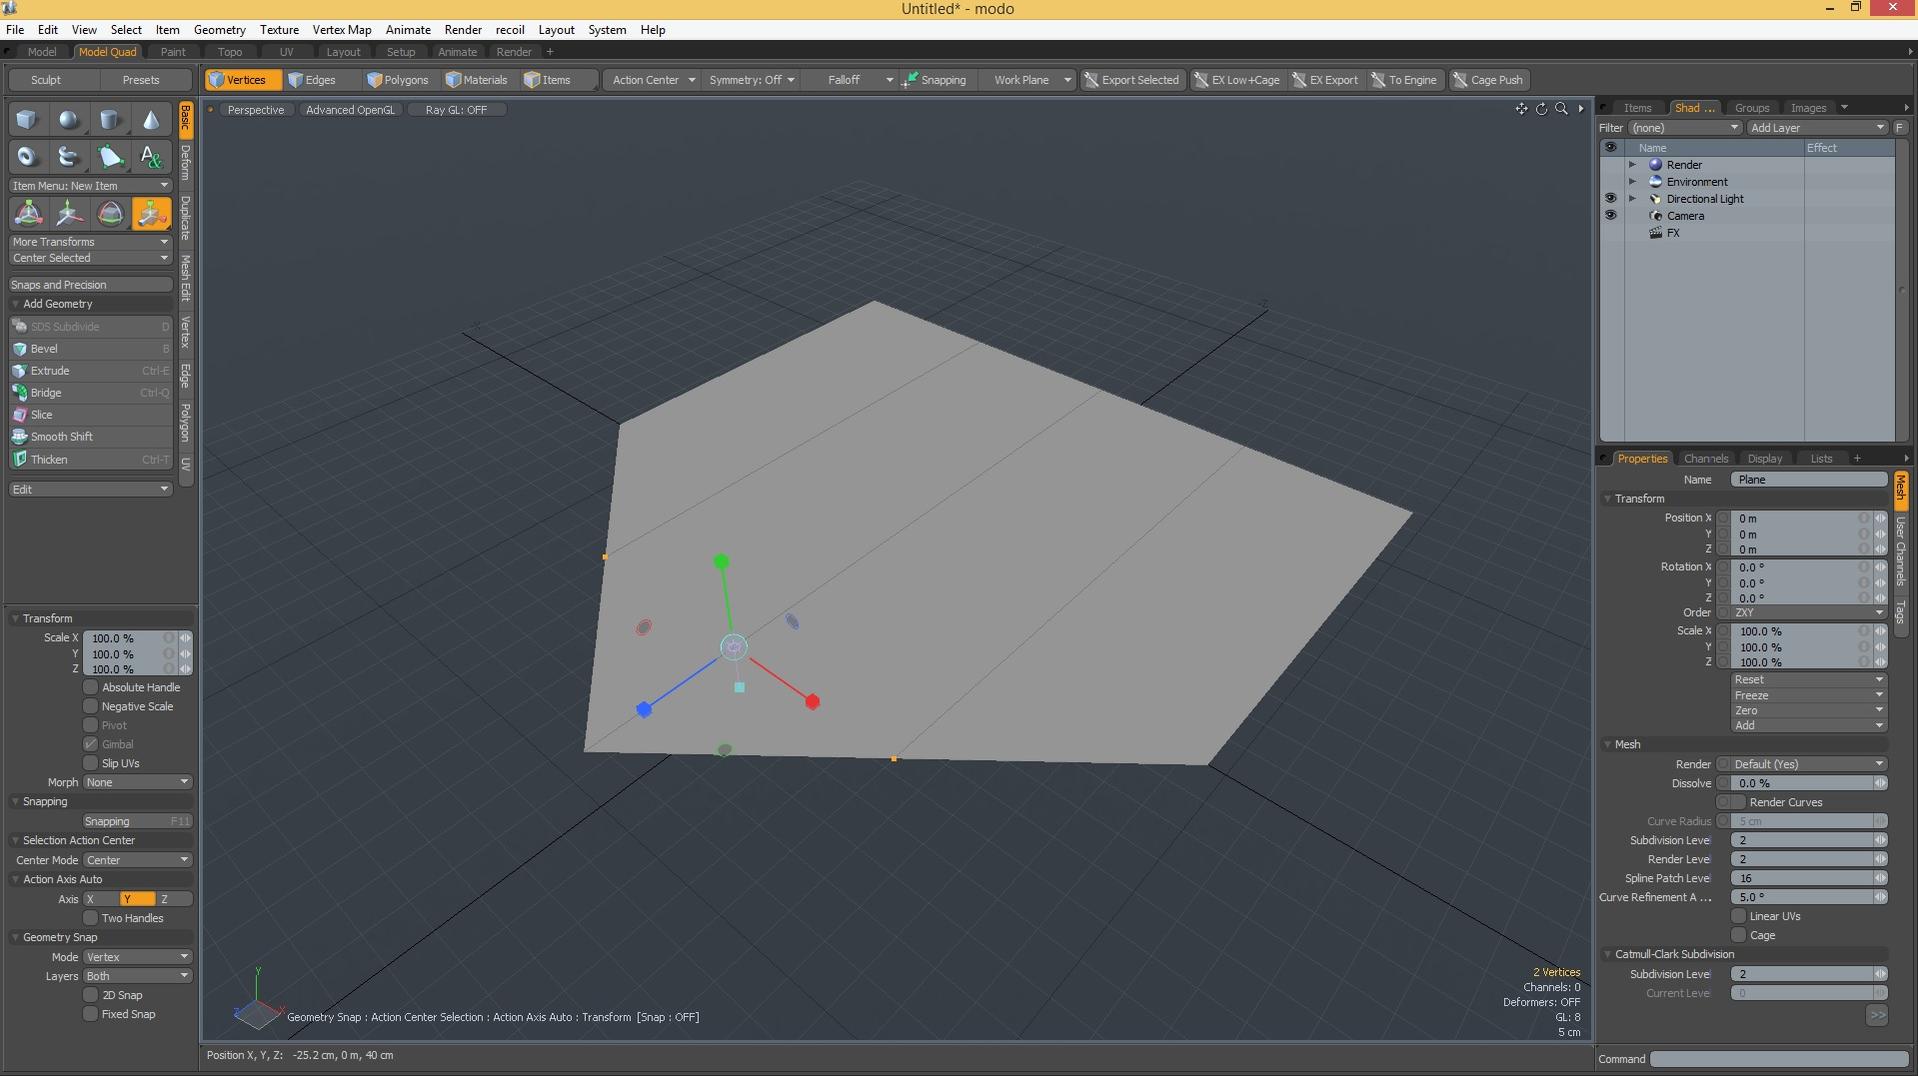Click the Export Selected button
Image resolution: width=1918 pixels, height=1076 pixels.
click(1132, 79)
